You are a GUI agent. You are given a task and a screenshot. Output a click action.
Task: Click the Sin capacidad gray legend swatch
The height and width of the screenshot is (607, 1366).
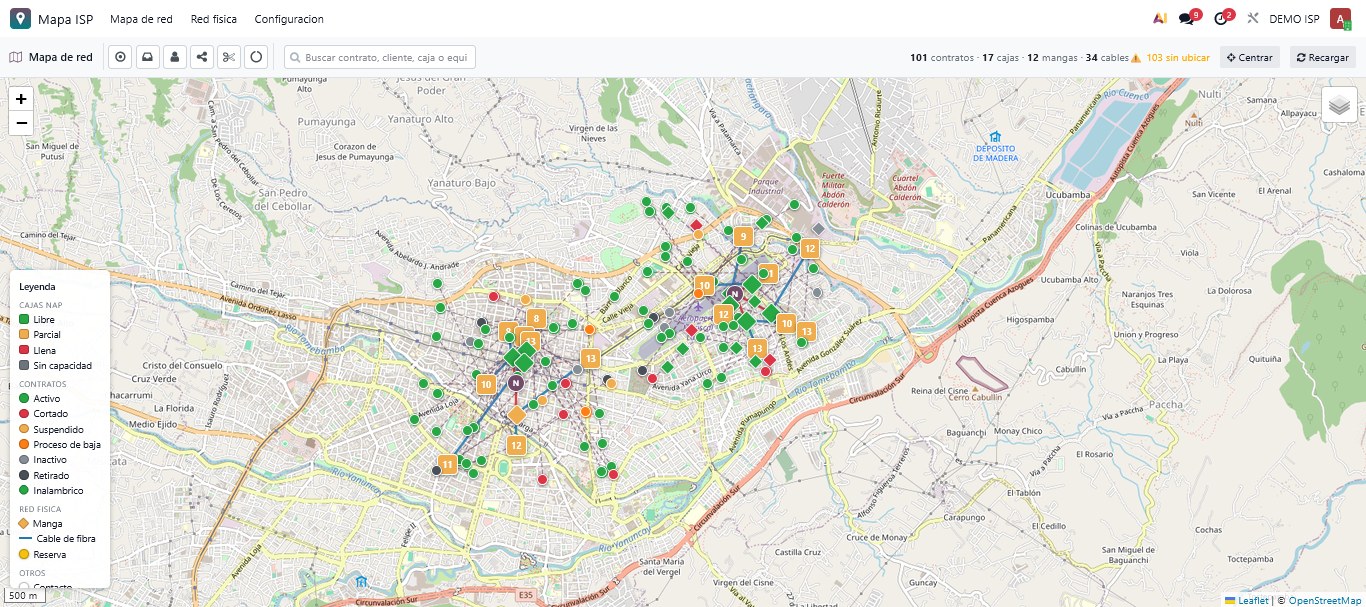click(x=25, y=365)
